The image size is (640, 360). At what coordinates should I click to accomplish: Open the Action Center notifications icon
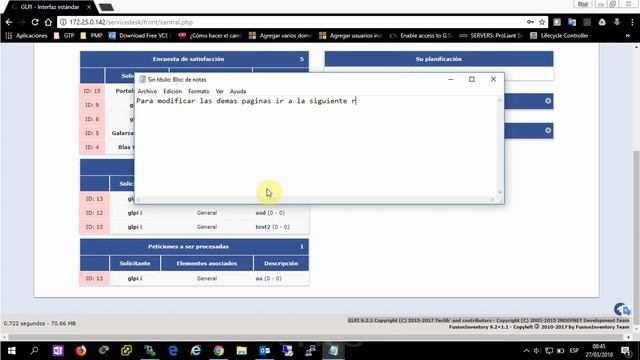626,351
